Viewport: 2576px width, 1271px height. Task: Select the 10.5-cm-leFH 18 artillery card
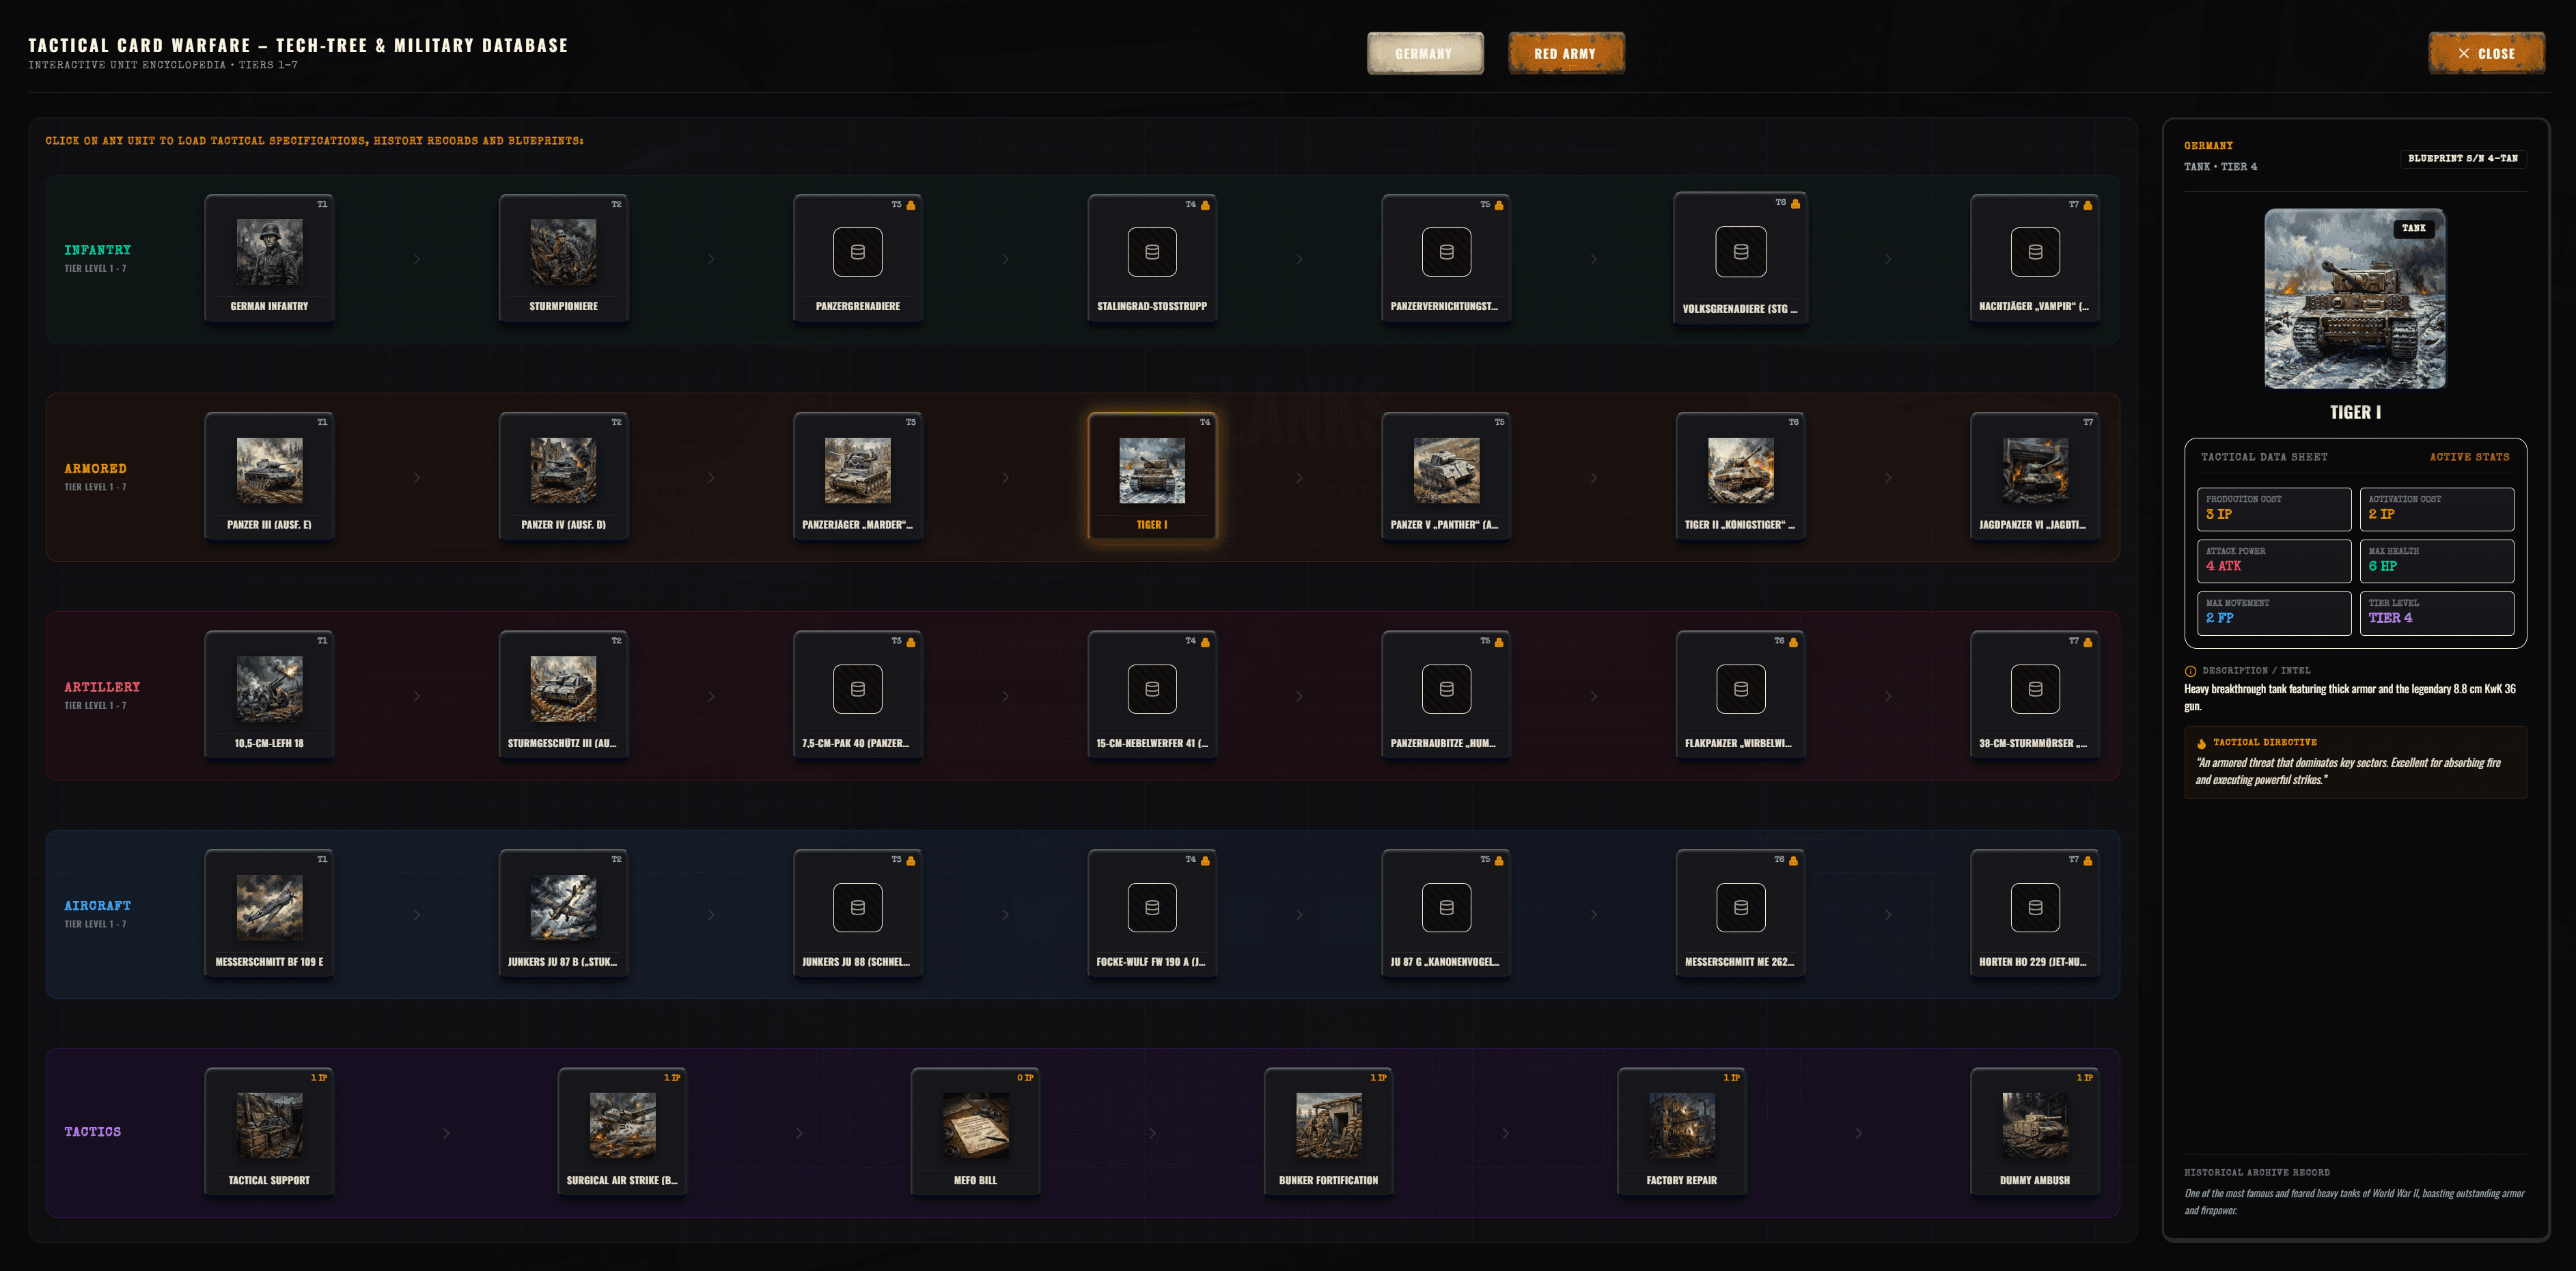pyautogui.click(x=269, y=695)
